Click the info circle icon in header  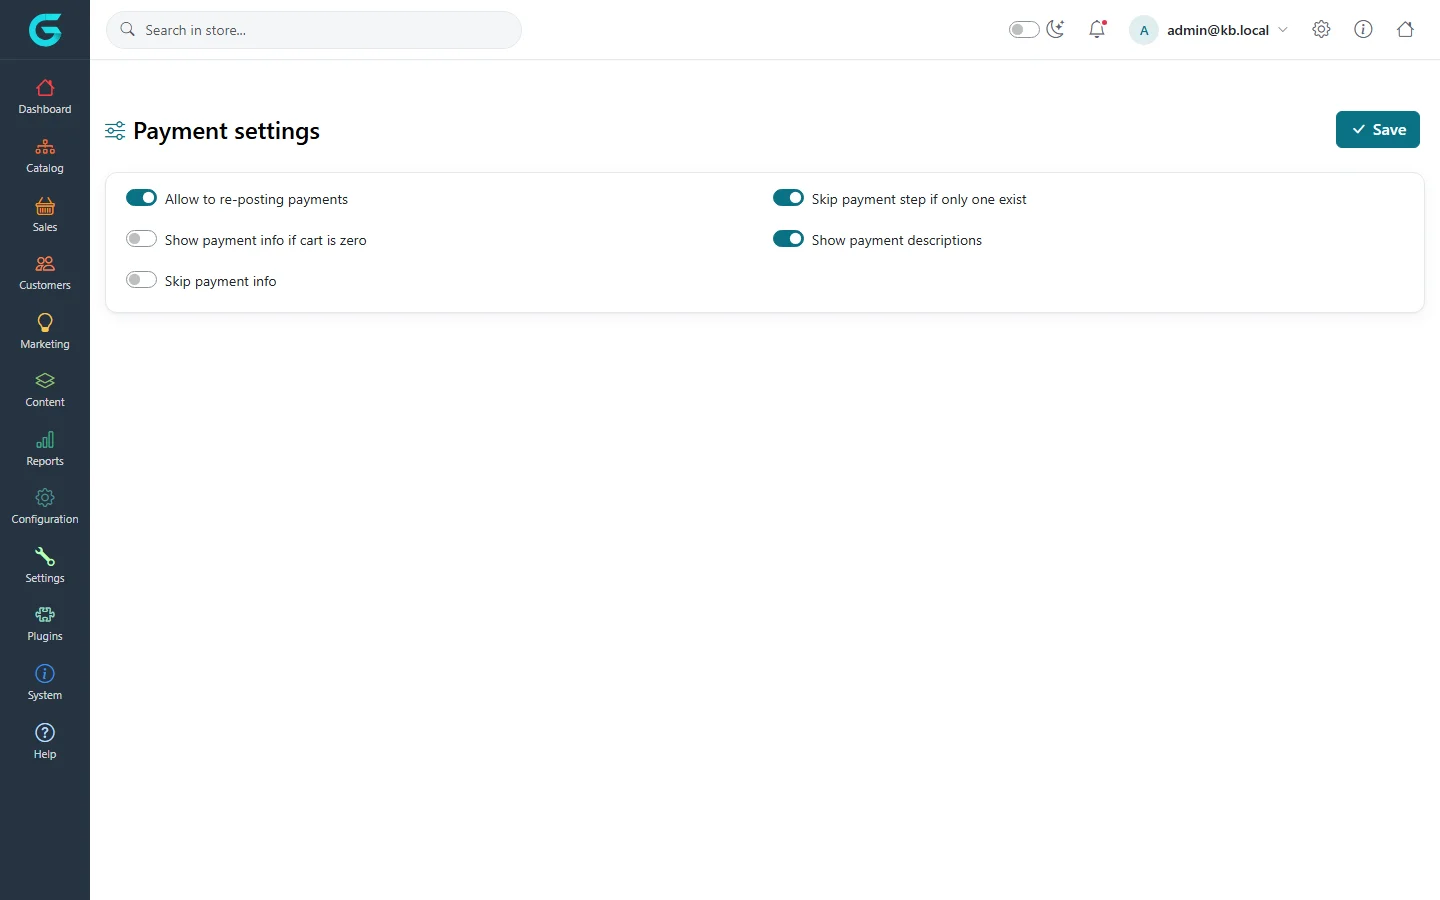coord(1363,29)
